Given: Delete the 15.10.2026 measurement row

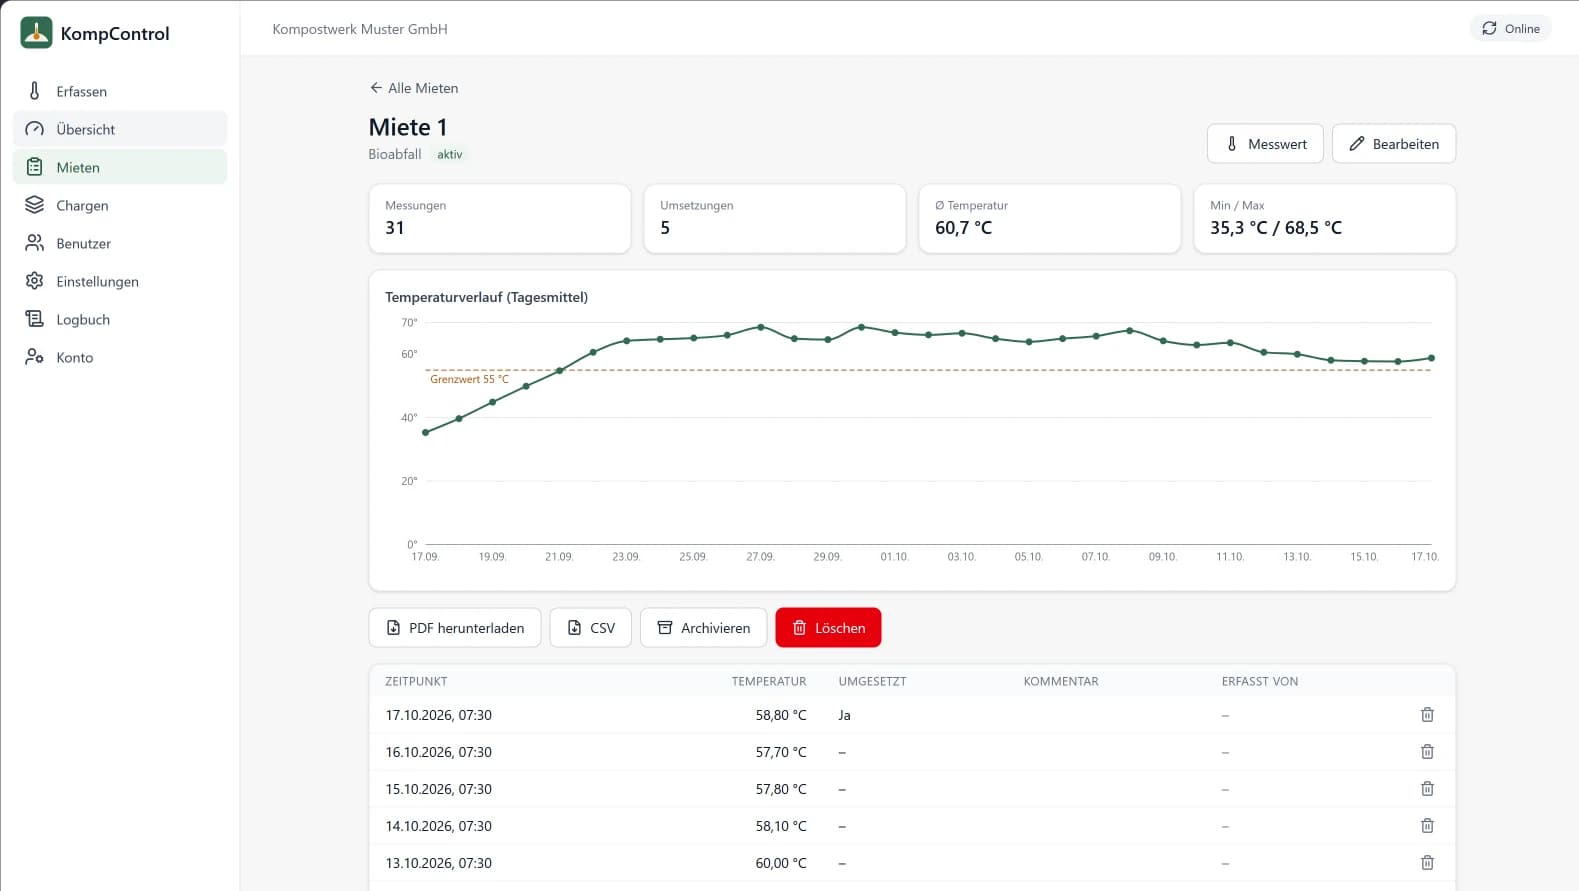Looking at the screenshot, I should [1427, 789].
